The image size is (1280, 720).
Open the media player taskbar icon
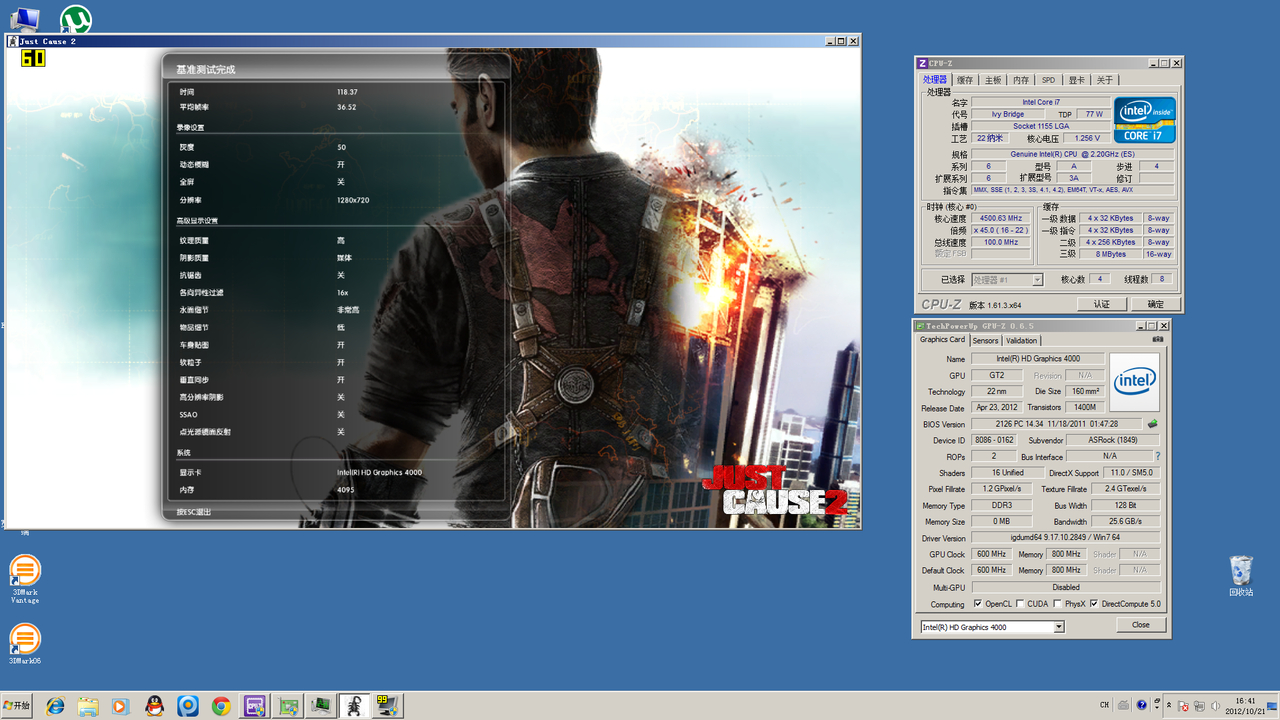pyautogui.click(x=121, y=706)
